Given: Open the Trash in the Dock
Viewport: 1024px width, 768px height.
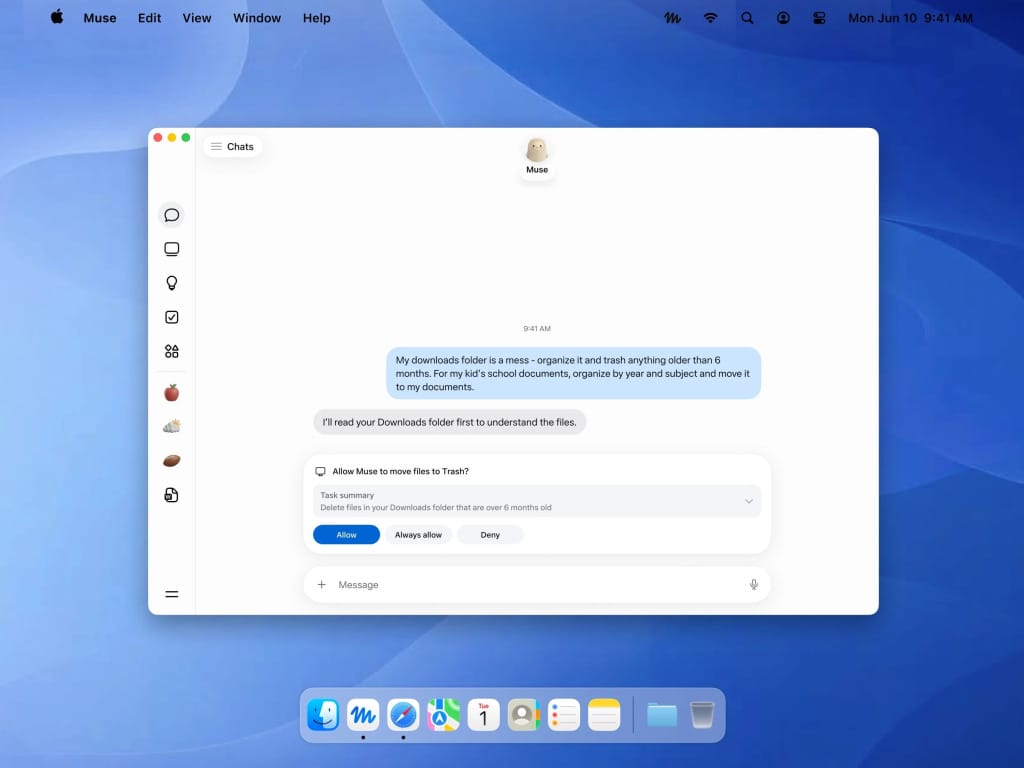Looking at the screenshot, I should click(702, 714).
